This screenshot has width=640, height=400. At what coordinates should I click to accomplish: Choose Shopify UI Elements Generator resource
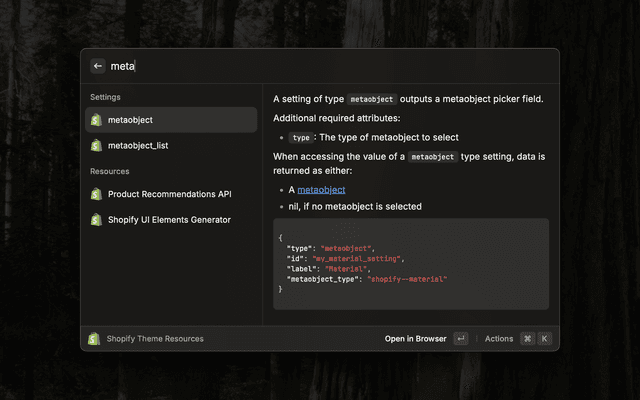pos(170,219)
